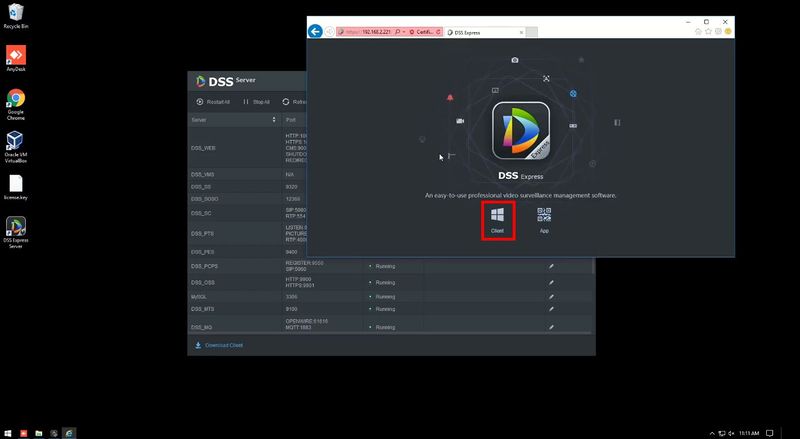This screenshot has width=800, height=439.
Task: Open the File Explorer taskbar icon
Action: 38,433
